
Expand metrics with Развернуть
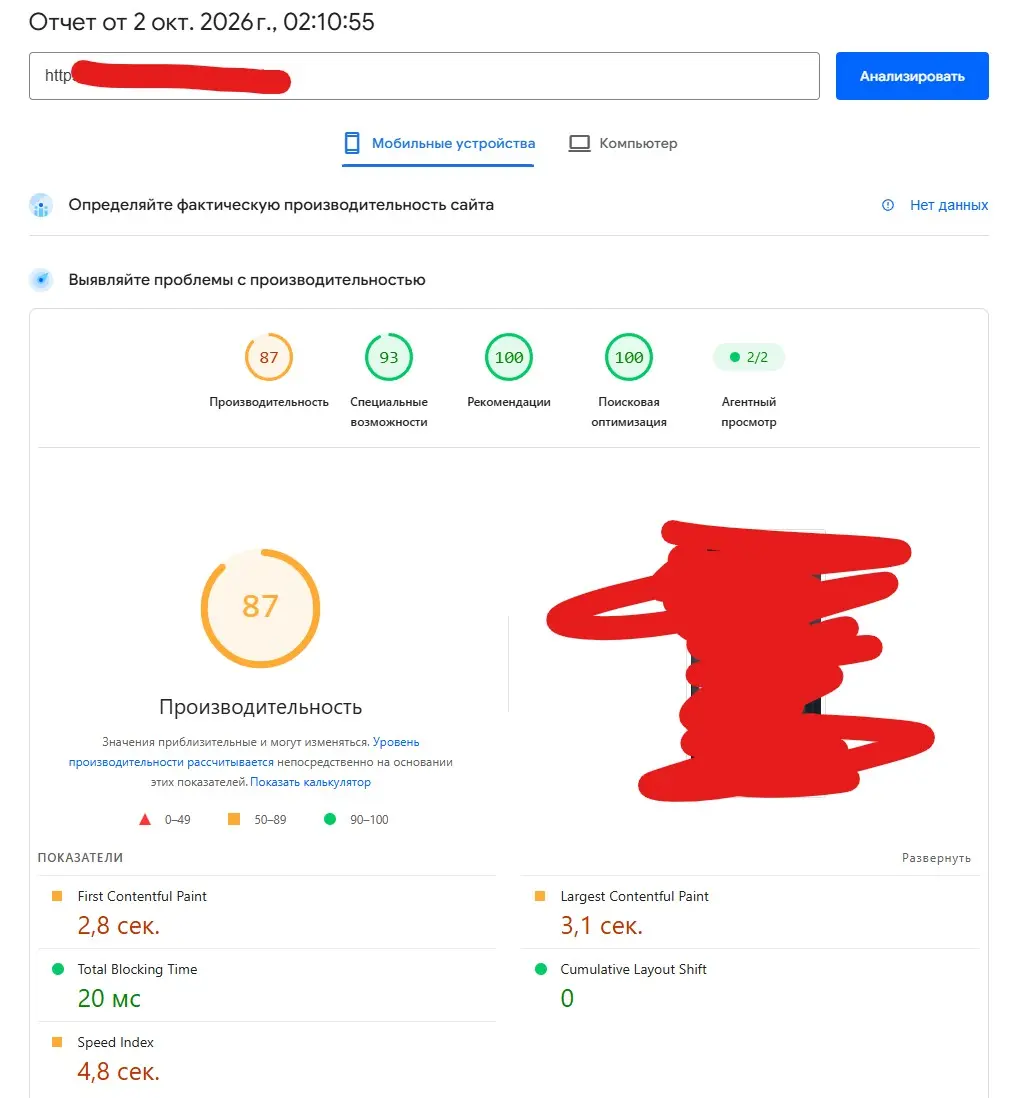[x=936, y=858]
